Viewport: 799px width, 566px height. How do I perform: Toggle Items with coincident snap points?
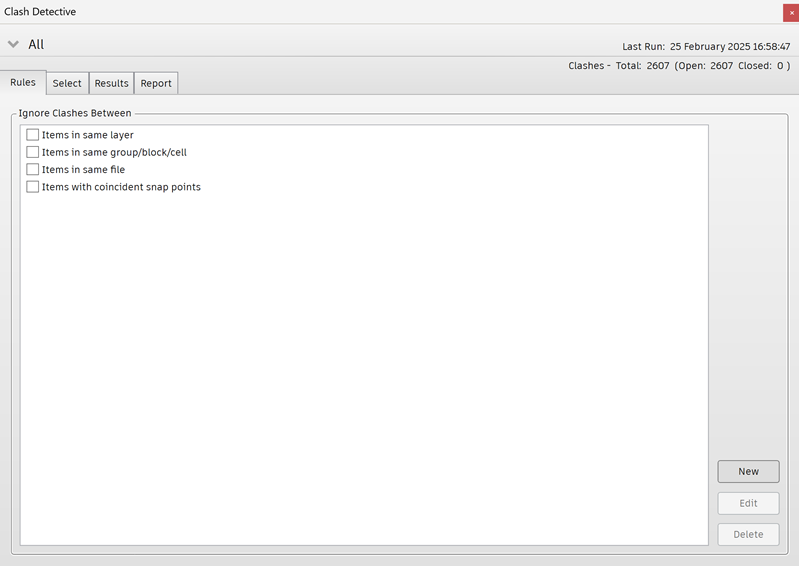pos(33,187)
